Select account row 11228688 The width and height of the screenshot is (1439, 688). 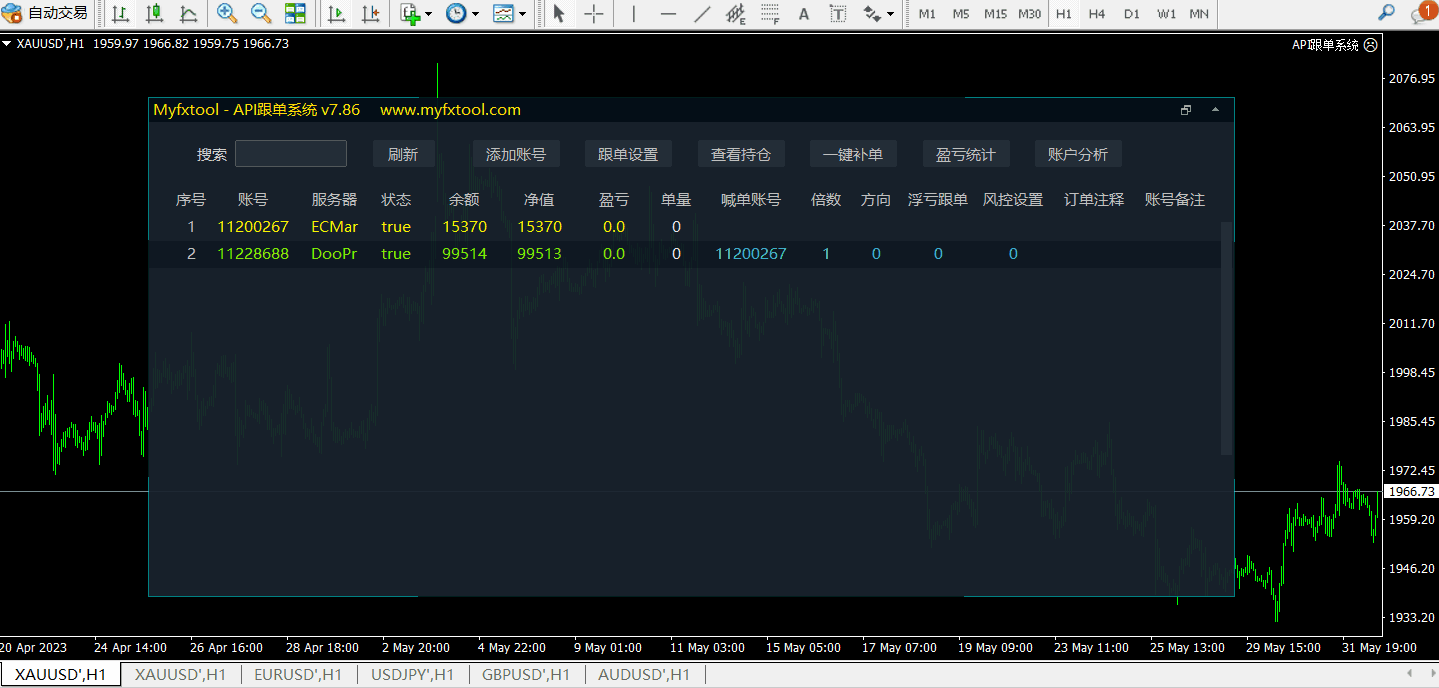click(x=685, y=254)
